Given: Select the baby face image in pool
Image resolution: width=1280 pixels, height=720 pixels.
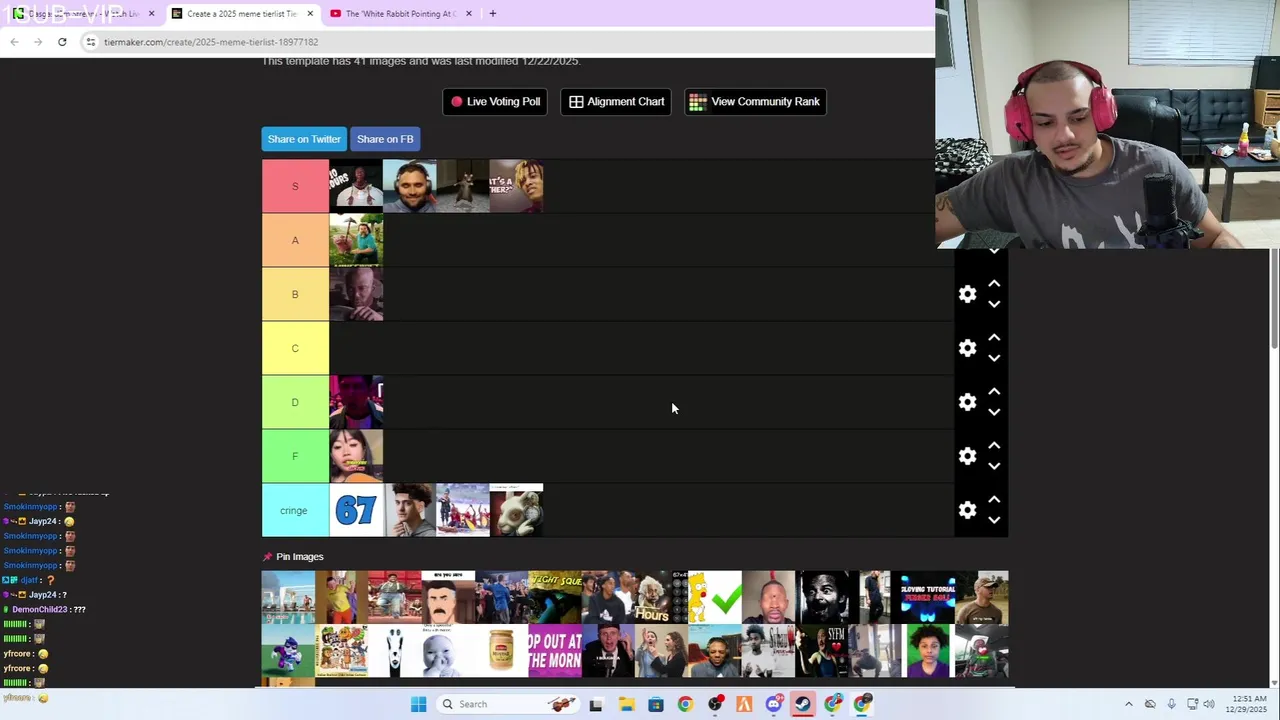Looking at the screenshot, I should pos(448,651).
